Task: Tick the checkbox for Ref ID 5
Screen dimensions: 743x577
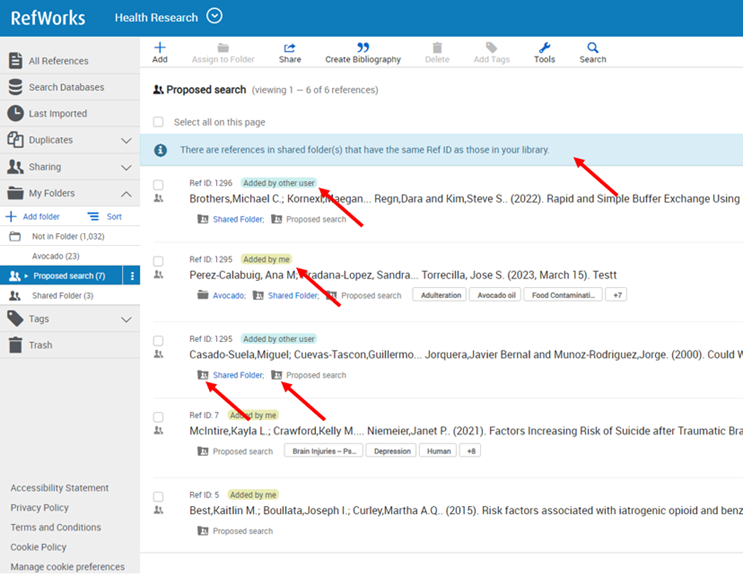Action: coord(158,496)
